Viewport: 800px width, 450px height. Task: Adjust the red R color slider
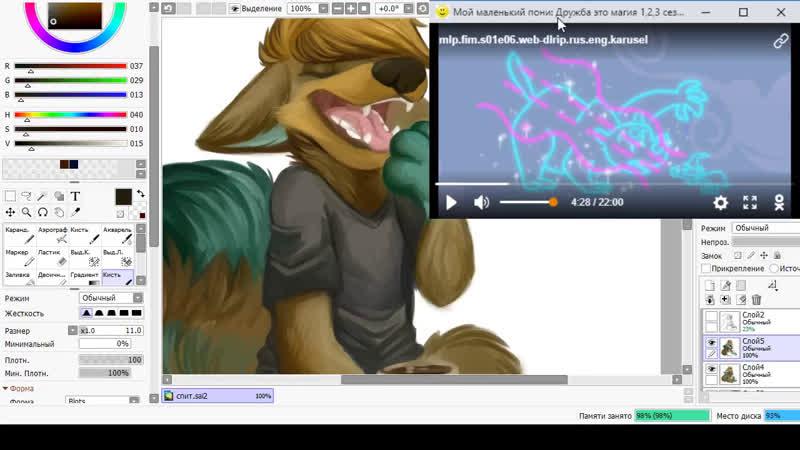70,66
